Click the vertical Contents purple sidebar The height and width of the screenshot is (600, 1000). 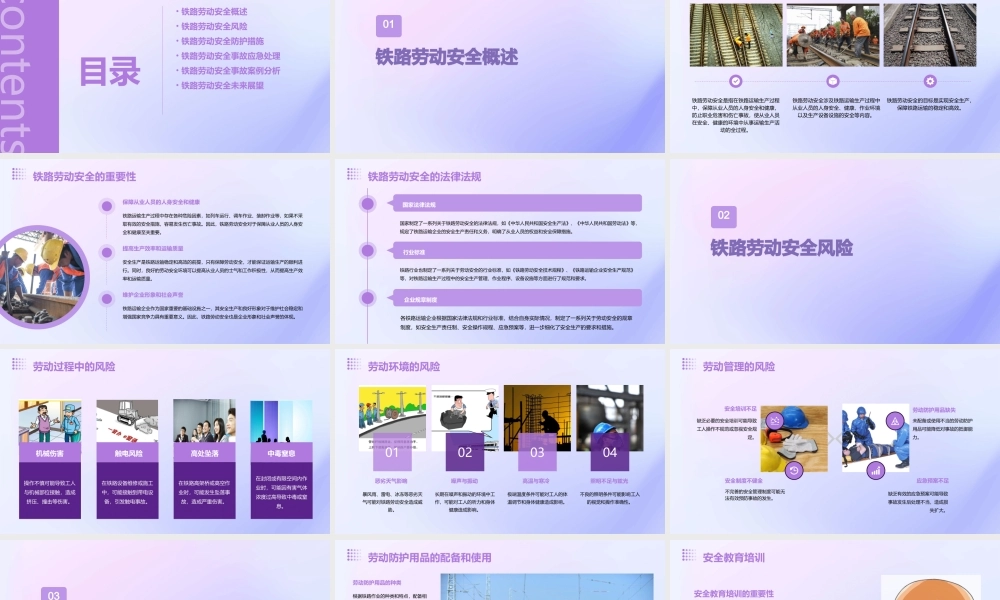pyautogui.click(x=29, y=76)
